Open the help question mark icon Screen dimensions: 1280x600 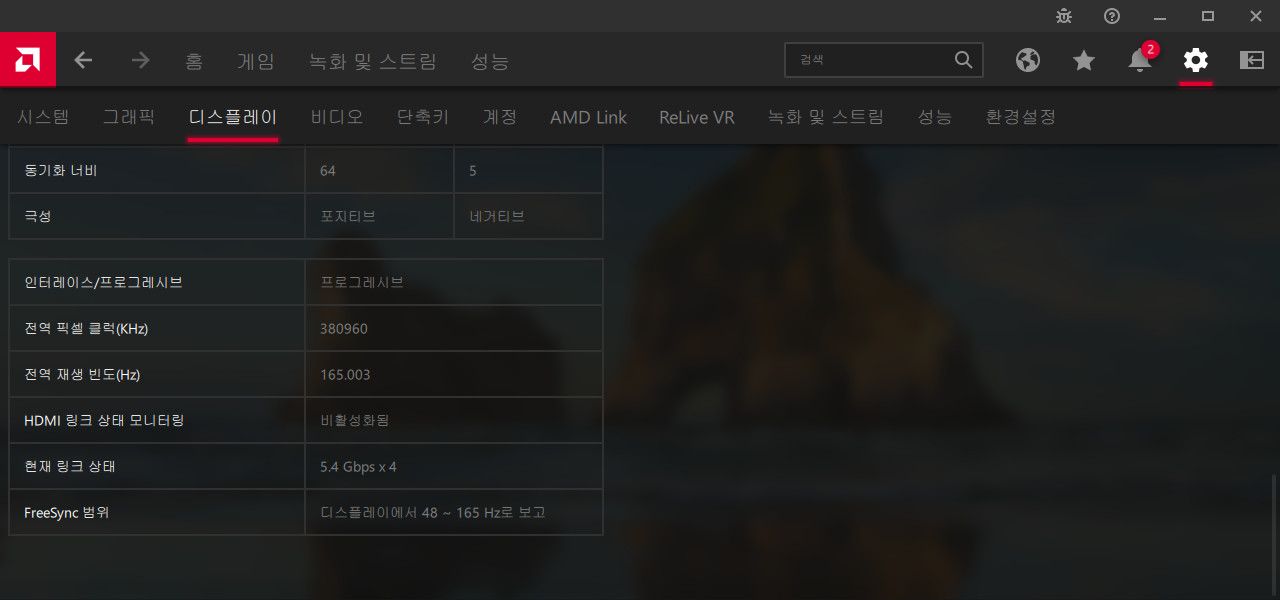pos(1112,16)
